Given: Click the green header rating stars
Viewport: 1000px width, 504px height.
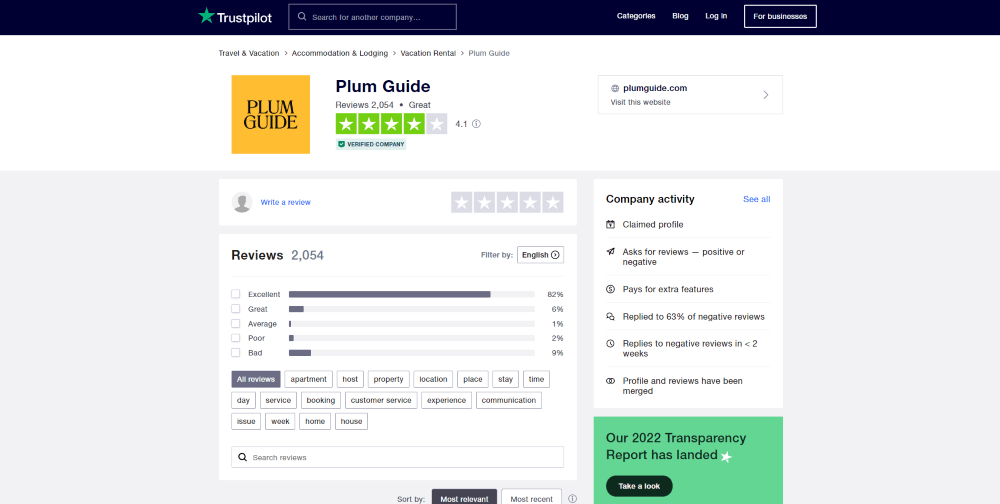Looking at the screenshot, I should pos(392,124).
